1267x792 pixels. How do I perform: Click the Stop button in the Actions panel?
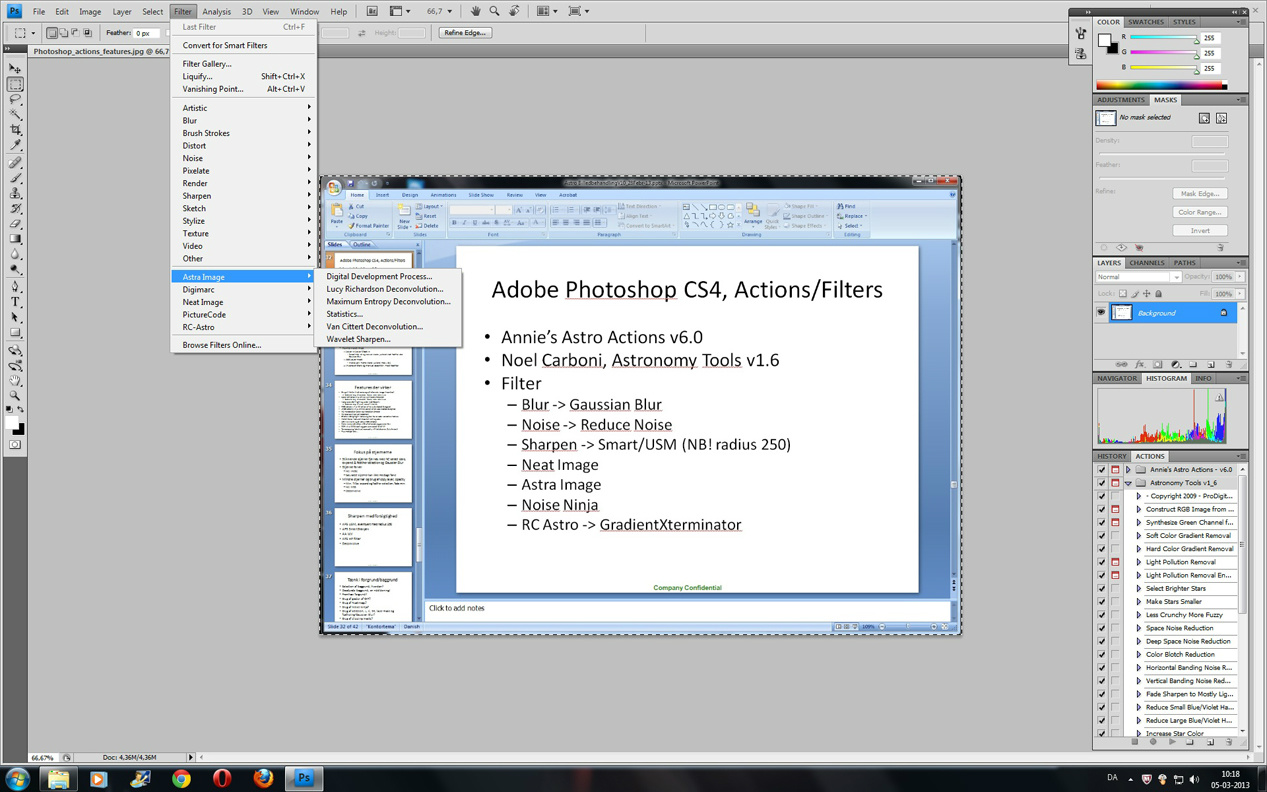pos(1134,742)
